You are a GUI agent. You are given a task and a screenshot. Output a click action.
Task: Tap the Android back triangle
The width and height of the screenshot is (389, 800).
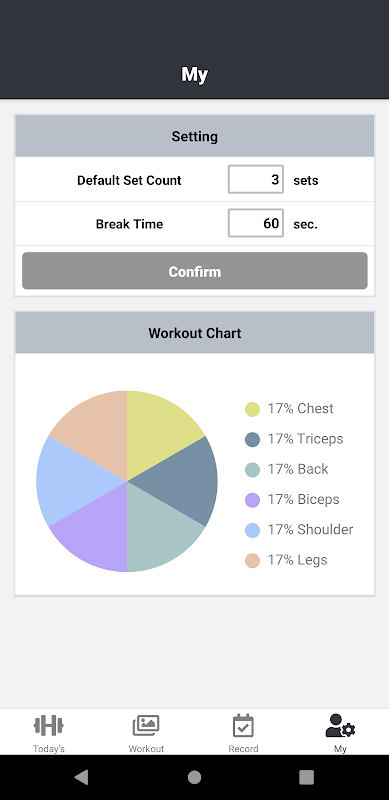[x=81, y=777]
